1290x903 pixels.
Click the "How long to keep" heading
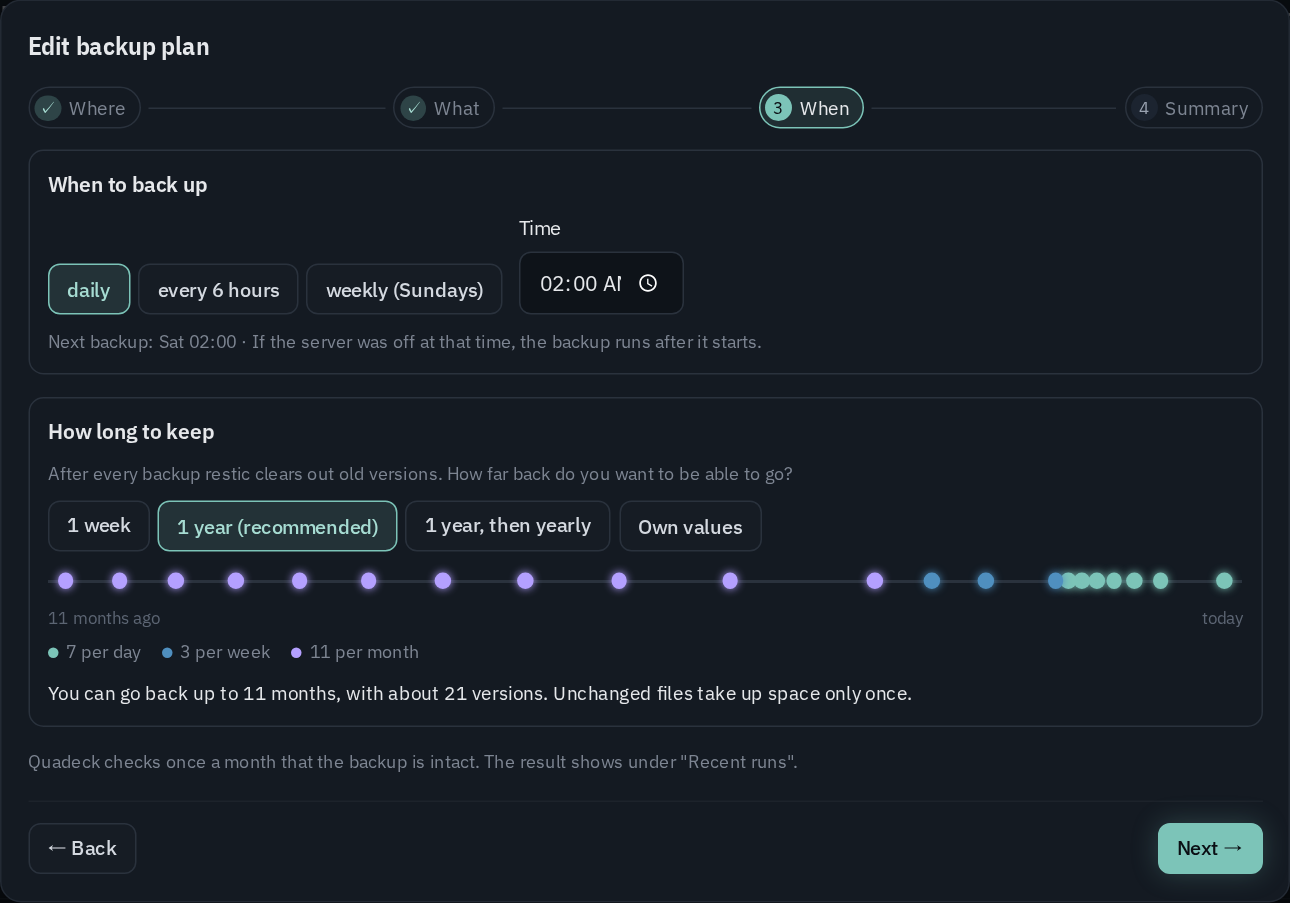click(x=131, y=432)
